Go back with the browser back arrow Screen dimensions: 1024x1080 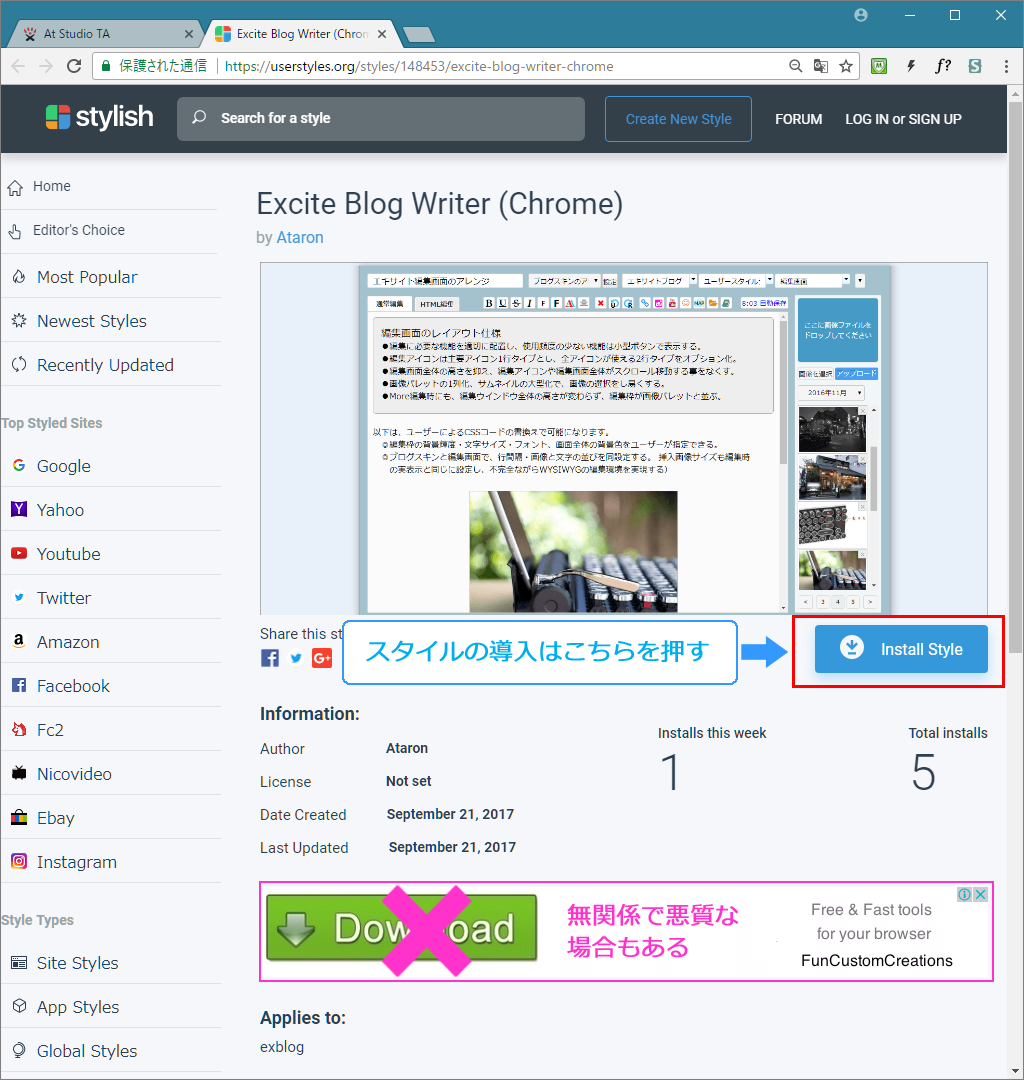[19, 66]
